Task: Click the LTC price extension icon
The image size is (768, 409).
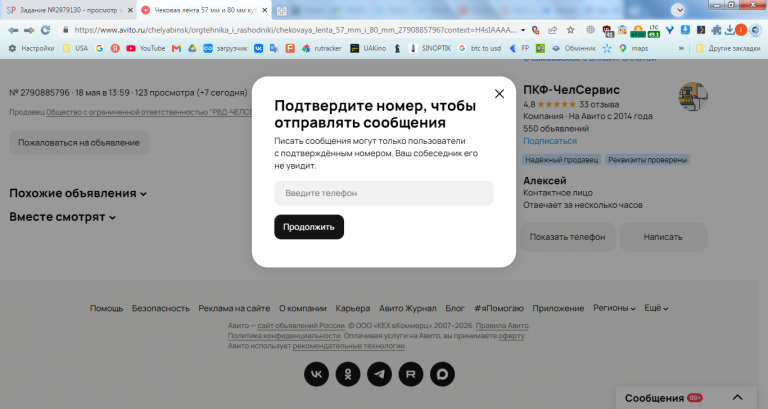Action: [x=654, y=31]
